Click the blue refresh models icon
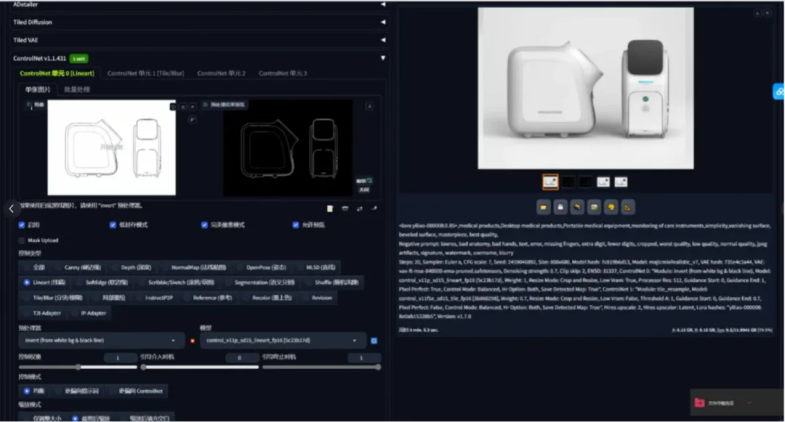 pyautogui.click(x=374, y=341)
